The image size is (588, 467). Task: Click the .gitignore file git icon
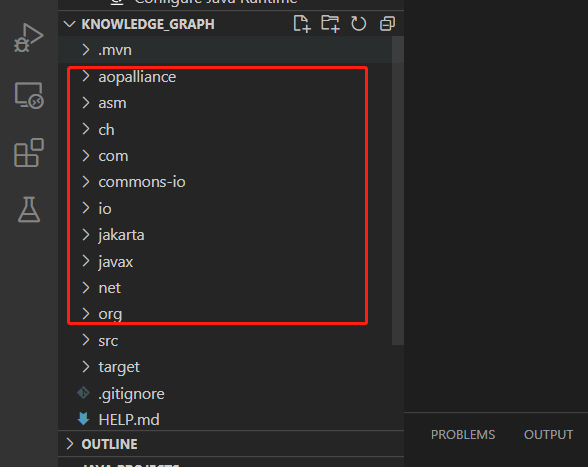pos(83,393)
